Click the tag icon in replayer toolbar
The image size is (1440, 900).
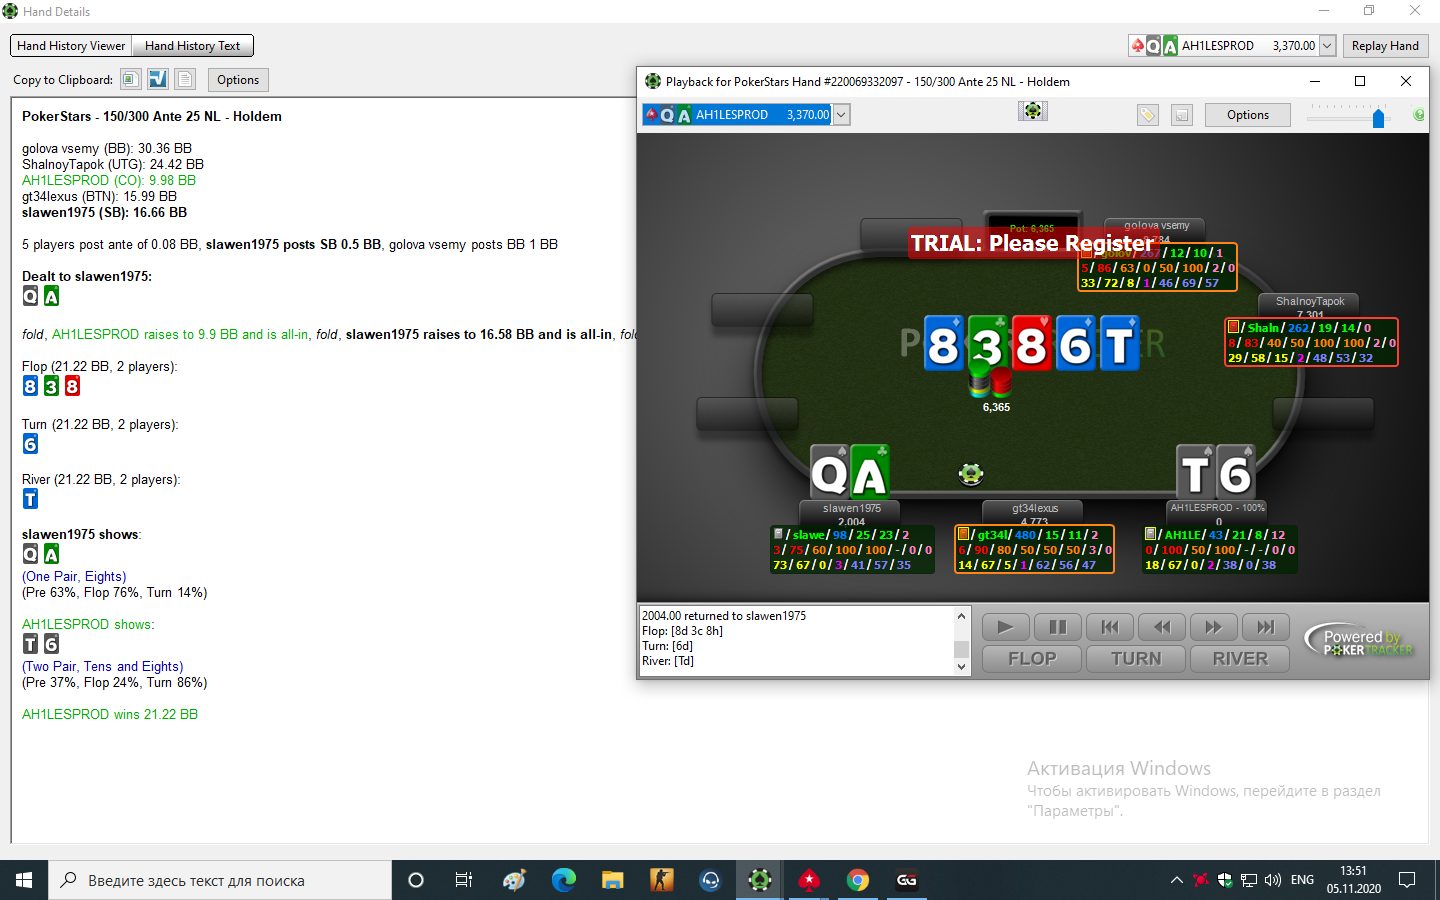[1148, 115]
